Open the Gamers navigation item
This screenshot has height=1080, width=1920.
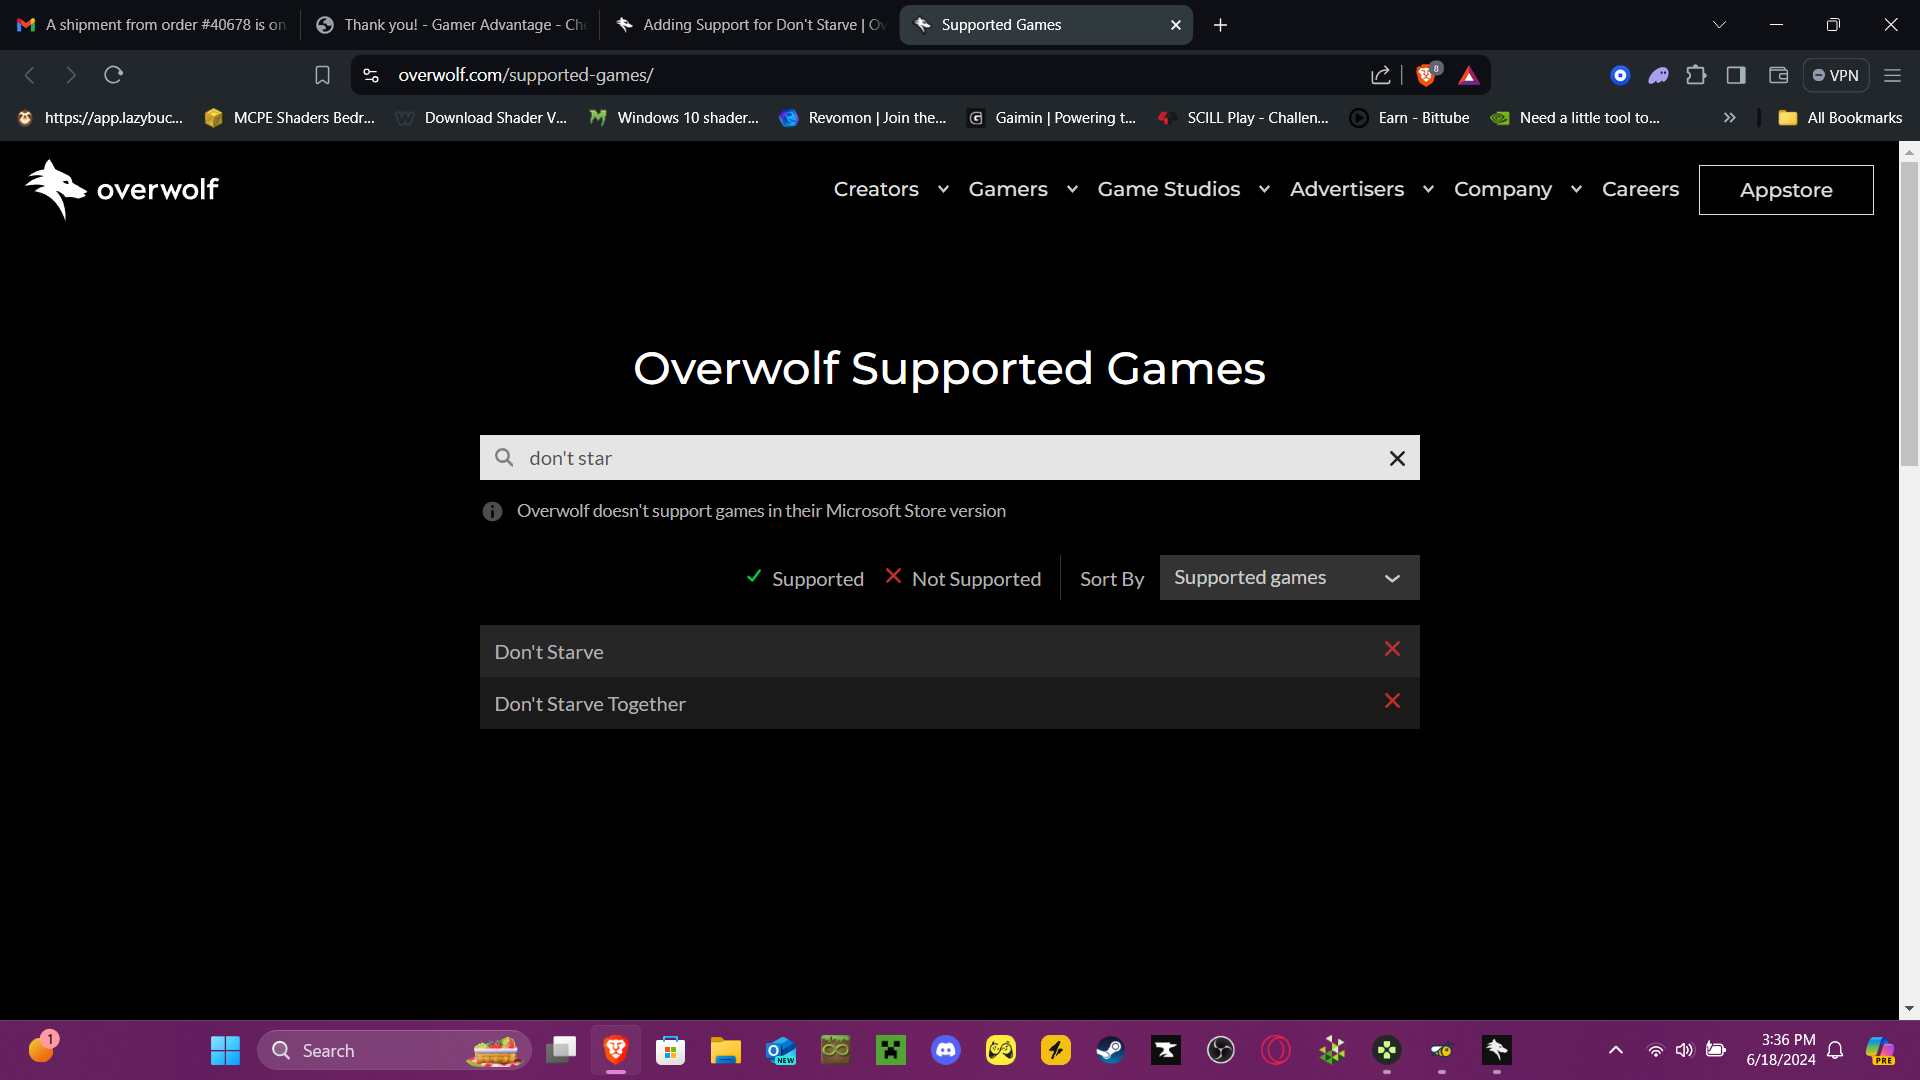(x=1008, y=189)
